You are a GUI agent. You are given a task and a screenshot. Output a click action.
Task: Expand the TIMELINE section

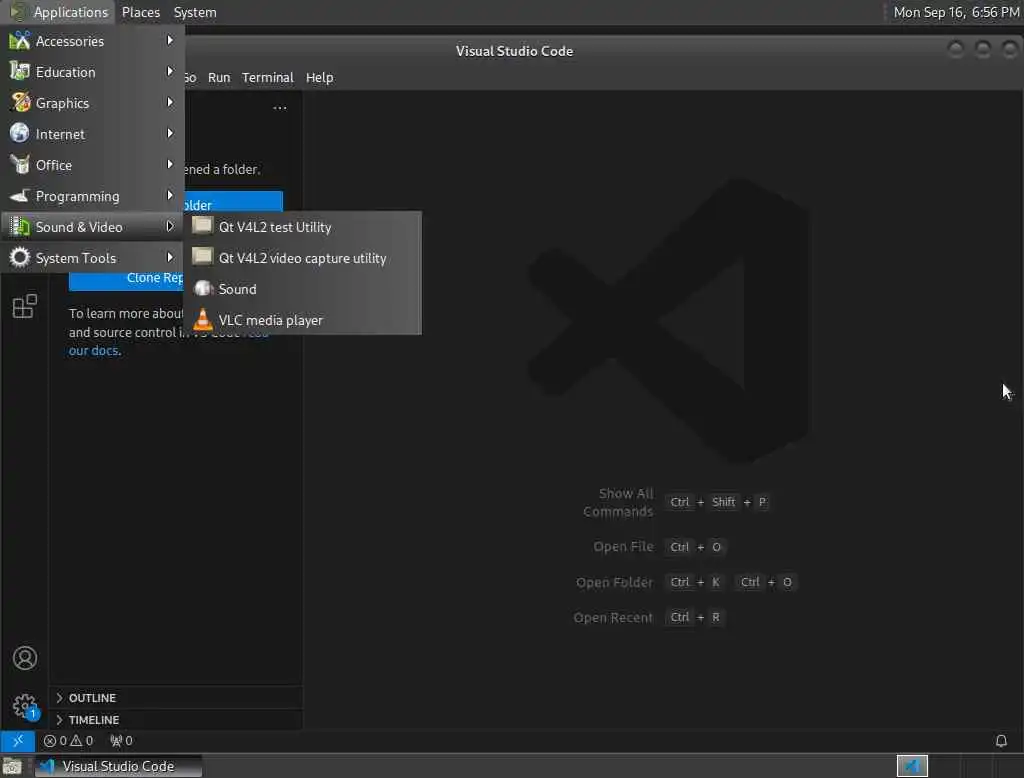[175, 719]
